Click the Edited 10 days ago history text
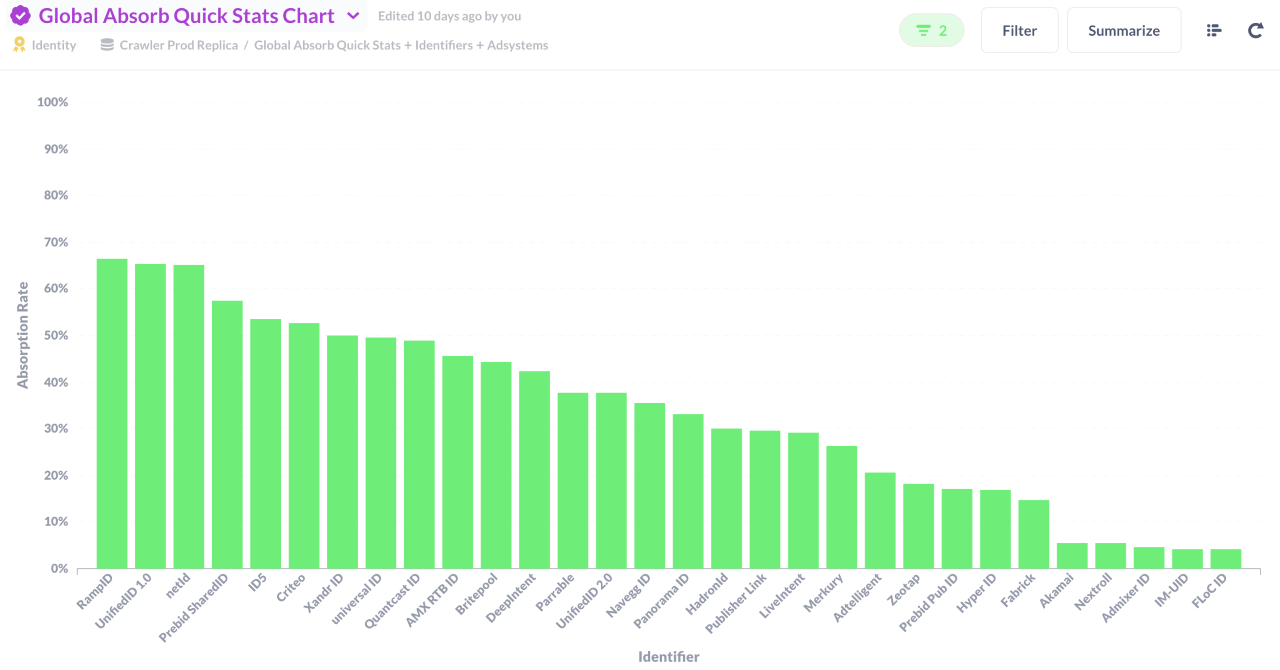The width and height of the screenshot is (1280, 670). (x=449, y=16)
